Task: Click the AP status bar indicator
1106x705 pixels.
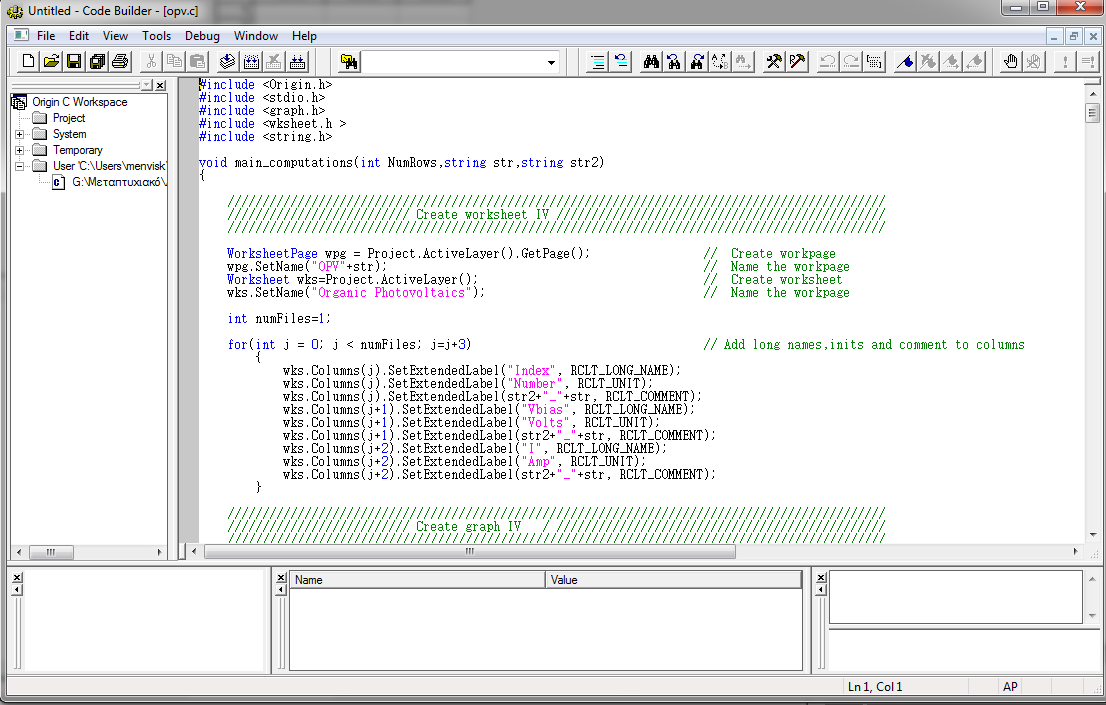Action: [x=1010, y=687]
